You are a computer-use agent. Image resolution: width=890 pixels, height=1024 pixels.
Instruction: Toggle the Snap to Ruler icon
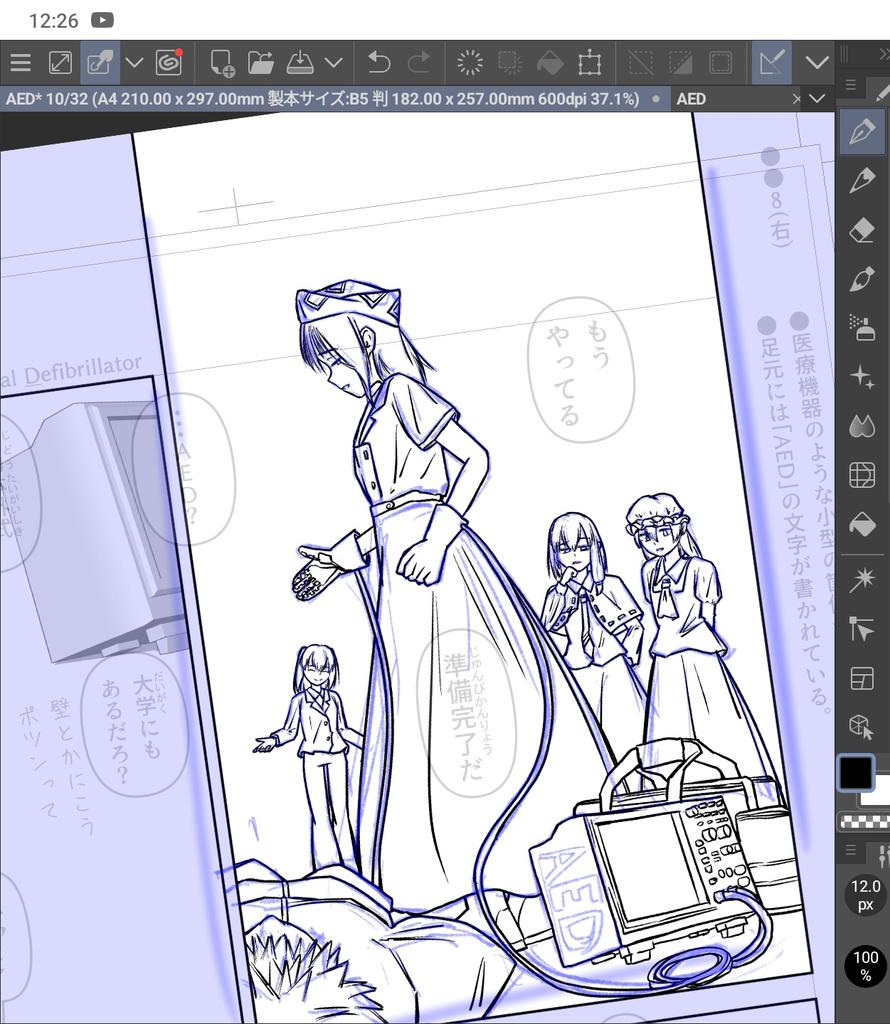pyautogui.click(x=771, y=63)
